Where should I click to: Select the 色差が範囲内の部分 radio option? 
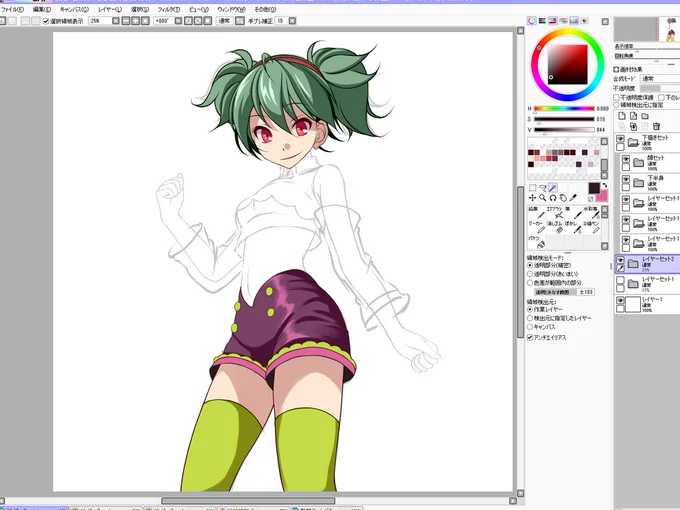click(530, 283)
